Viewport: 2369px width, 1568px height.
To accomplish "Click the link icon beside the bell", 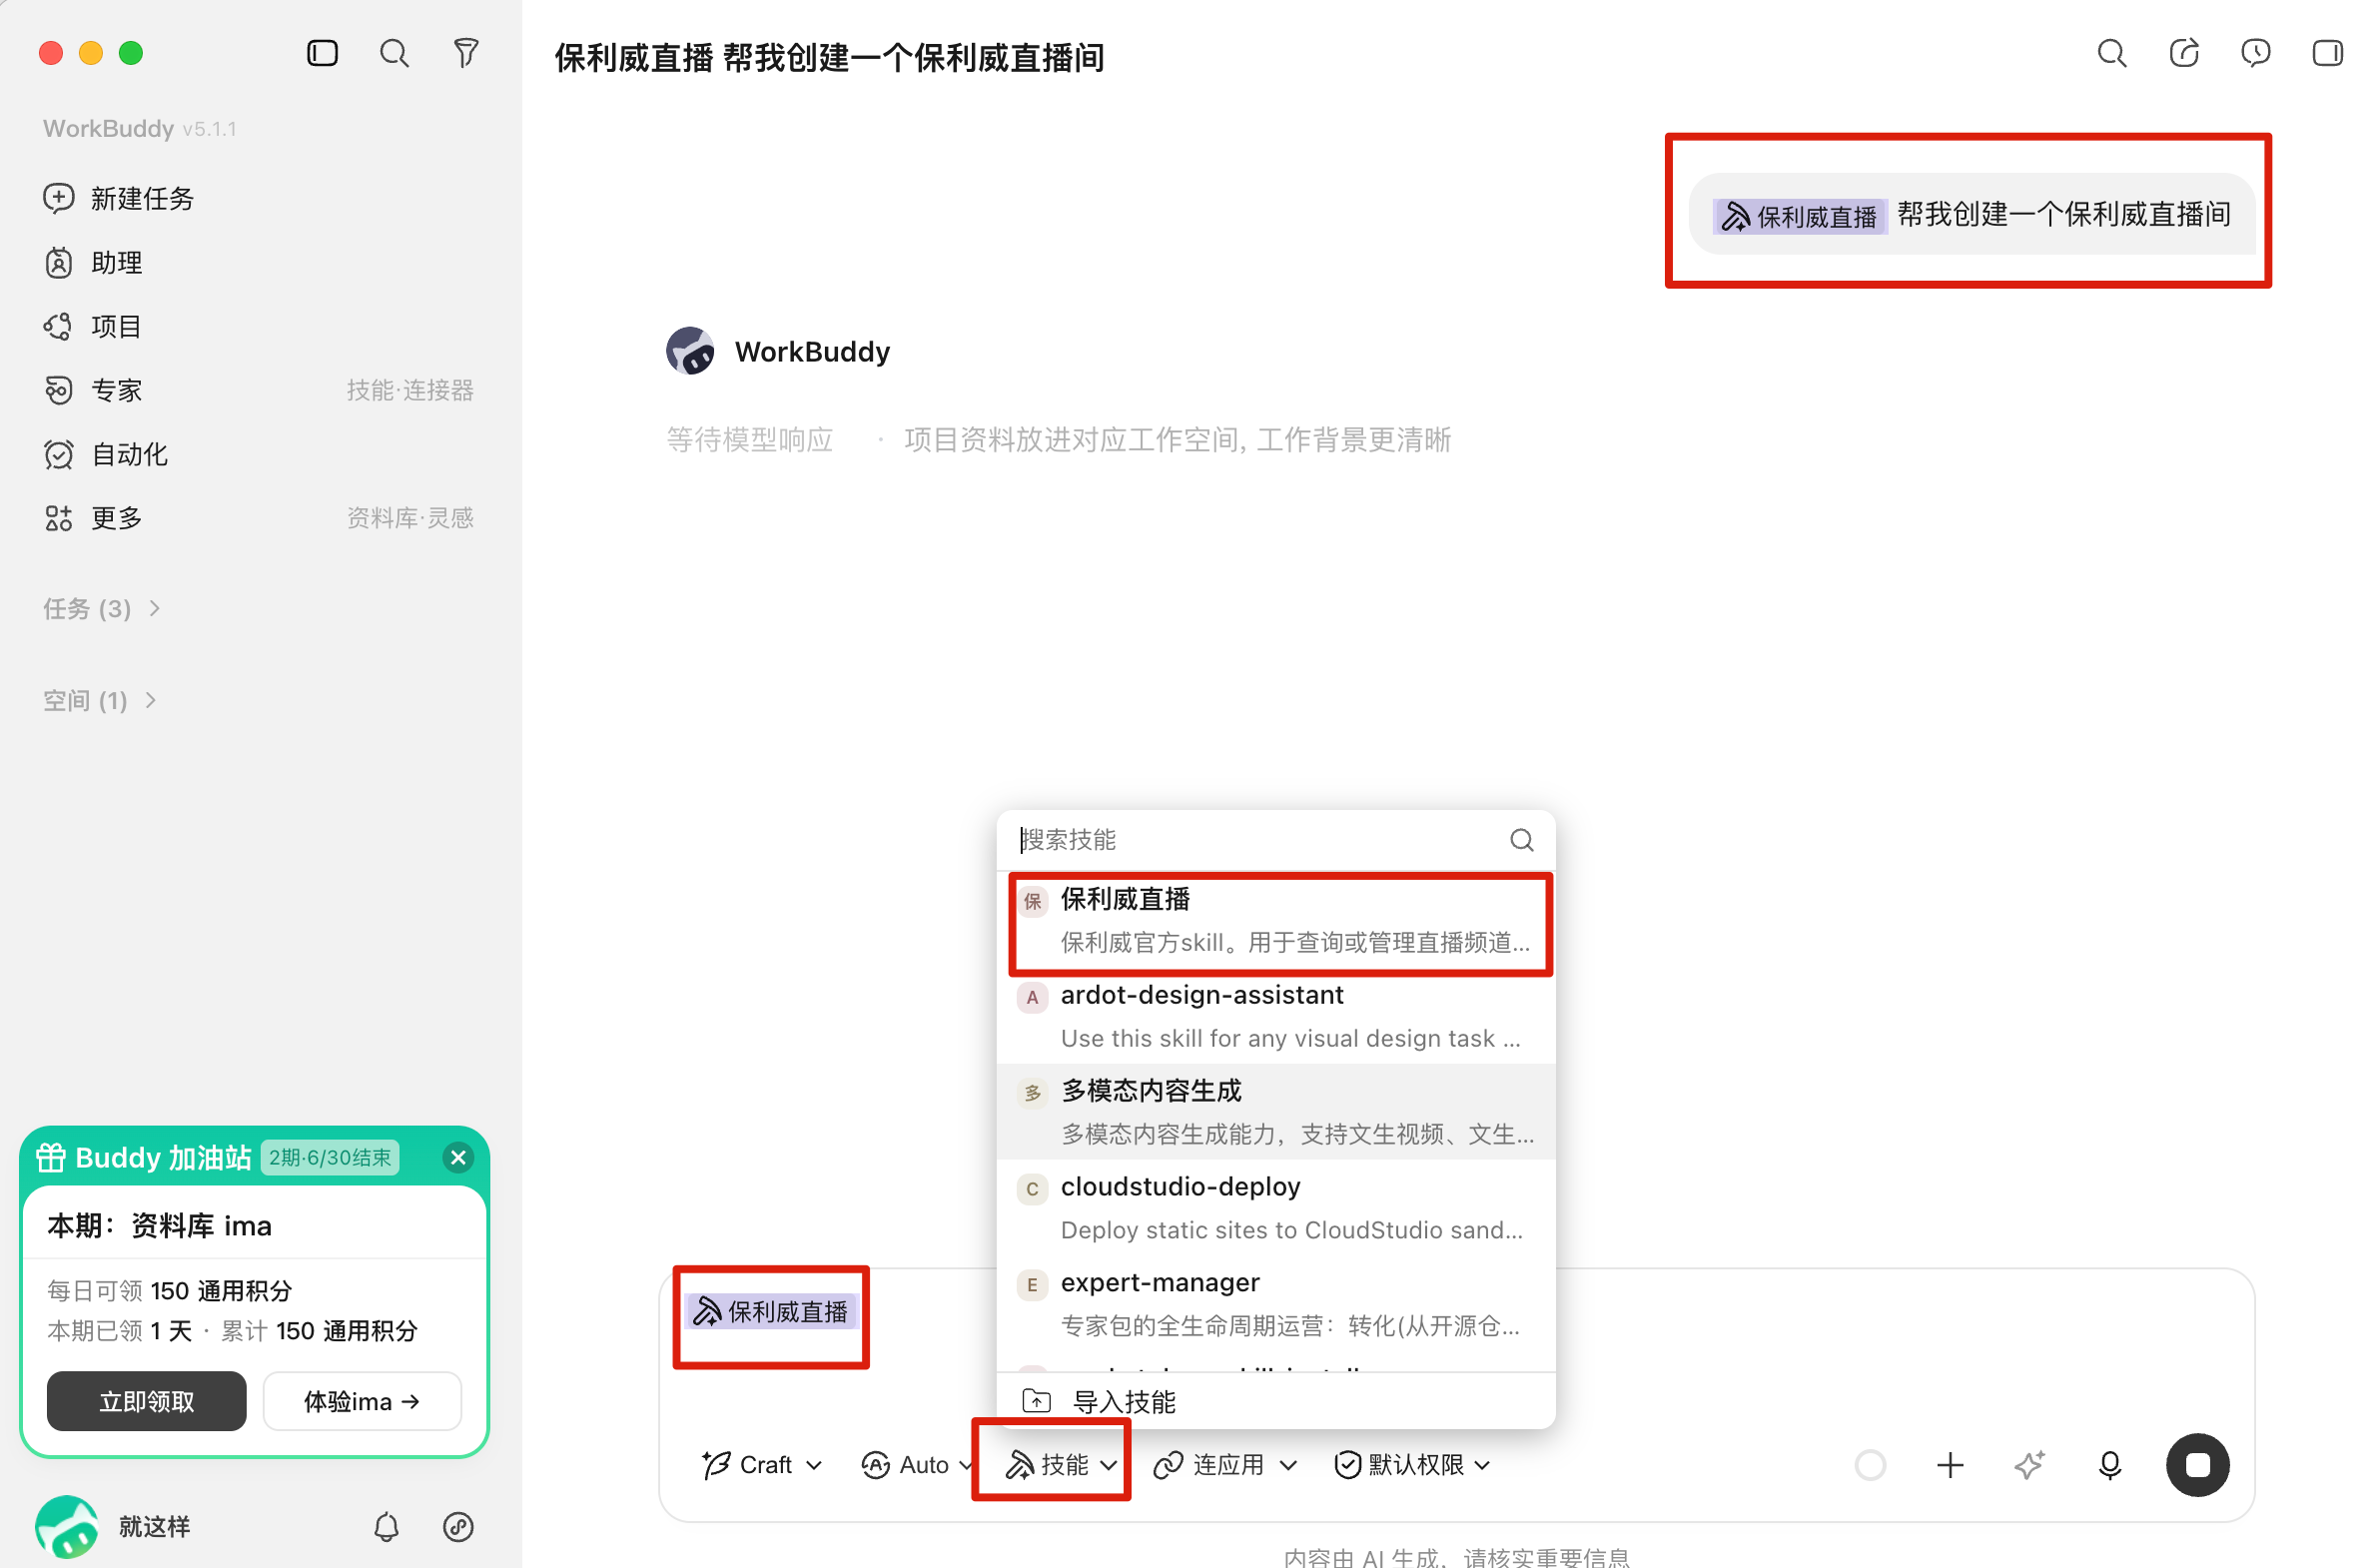I will coord(458,1526).
